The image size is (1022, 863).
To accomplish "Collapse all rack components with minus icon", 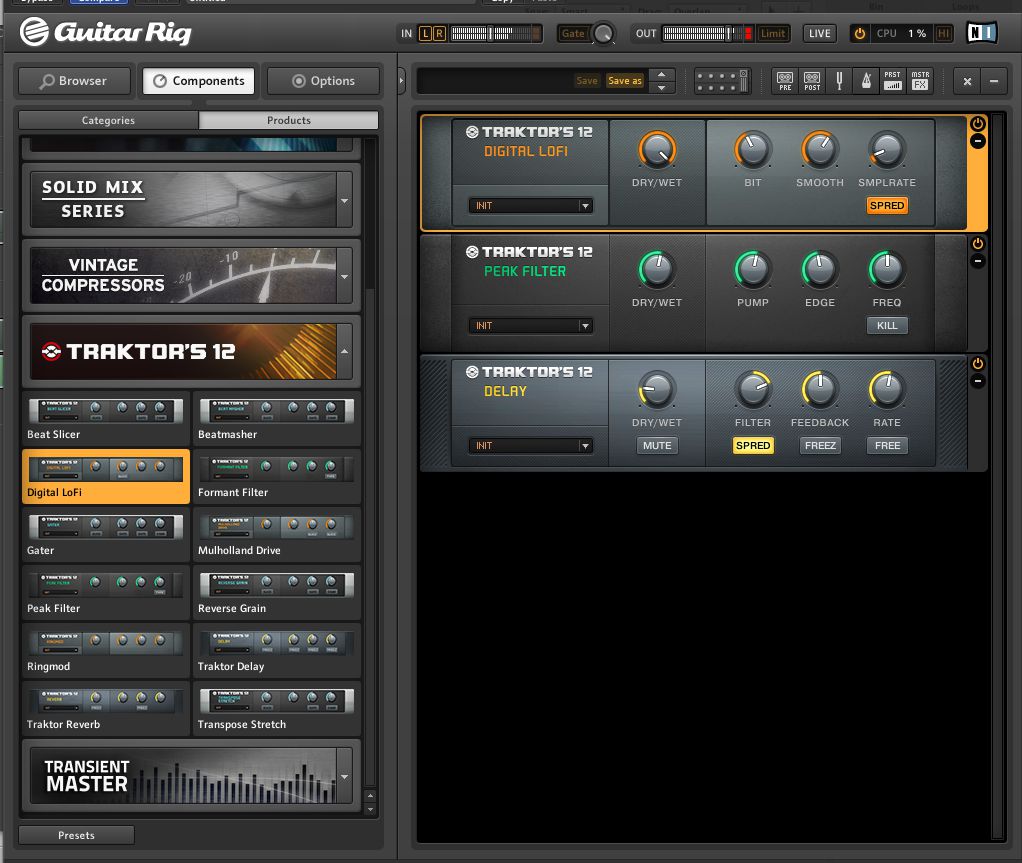I will pyautogui.click(x=994, y=81).
